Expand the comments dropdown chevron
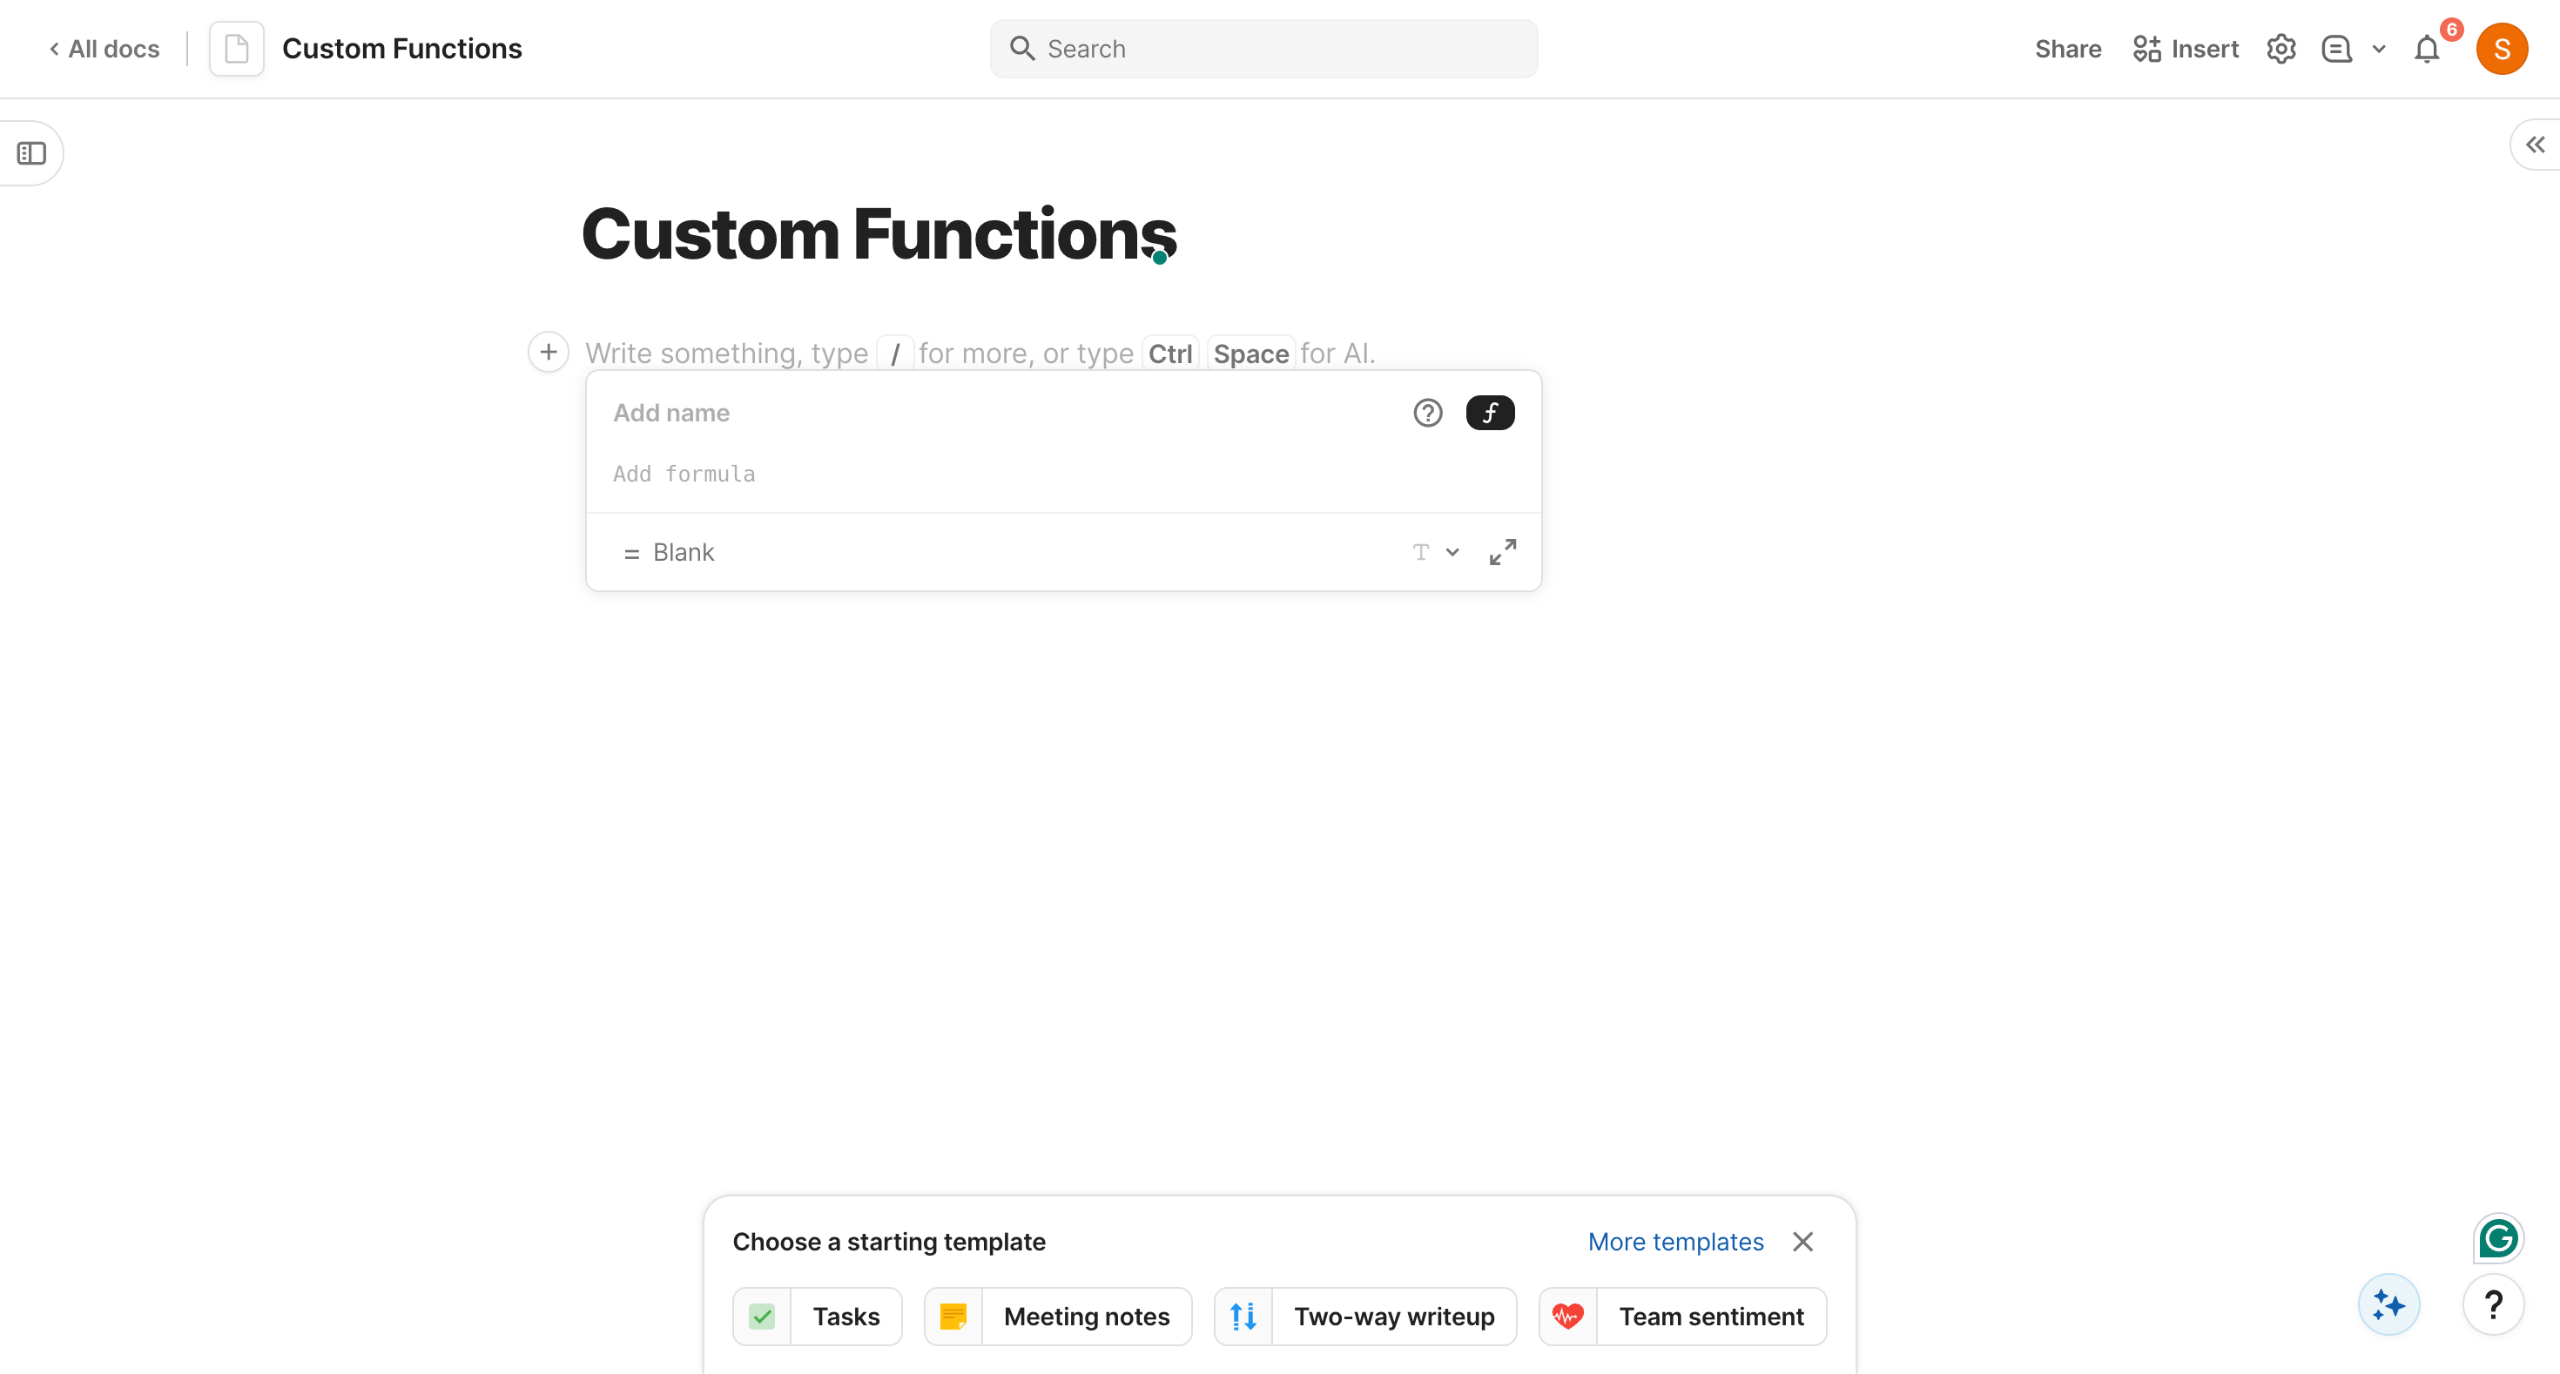Viewport: 2560px width, 1374px height. tap(2379, 49)
